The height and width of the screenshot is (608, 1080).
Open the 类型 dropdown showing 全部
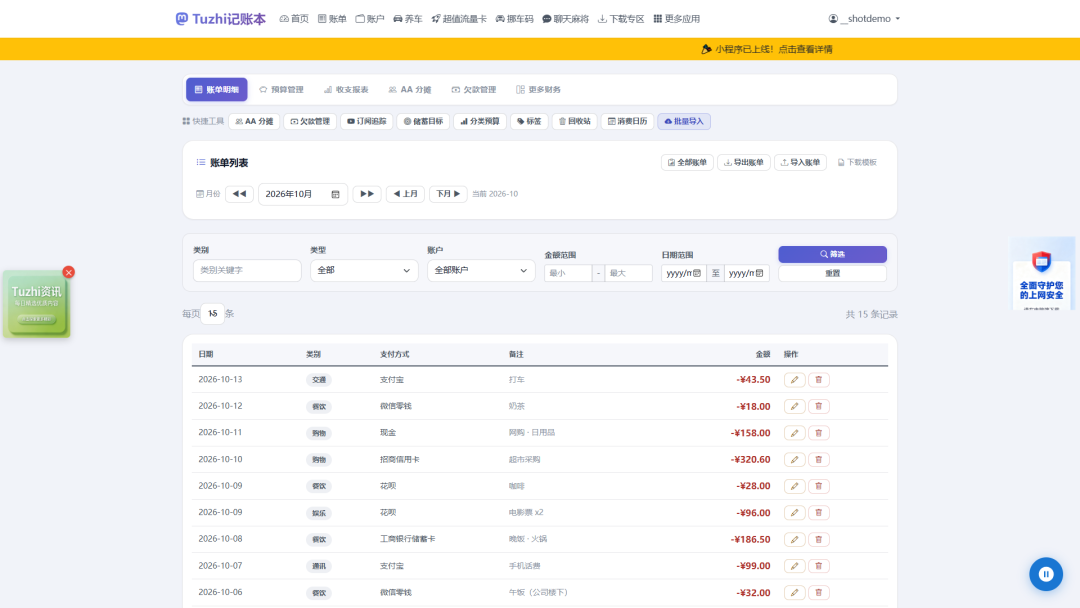click(364, 271)
